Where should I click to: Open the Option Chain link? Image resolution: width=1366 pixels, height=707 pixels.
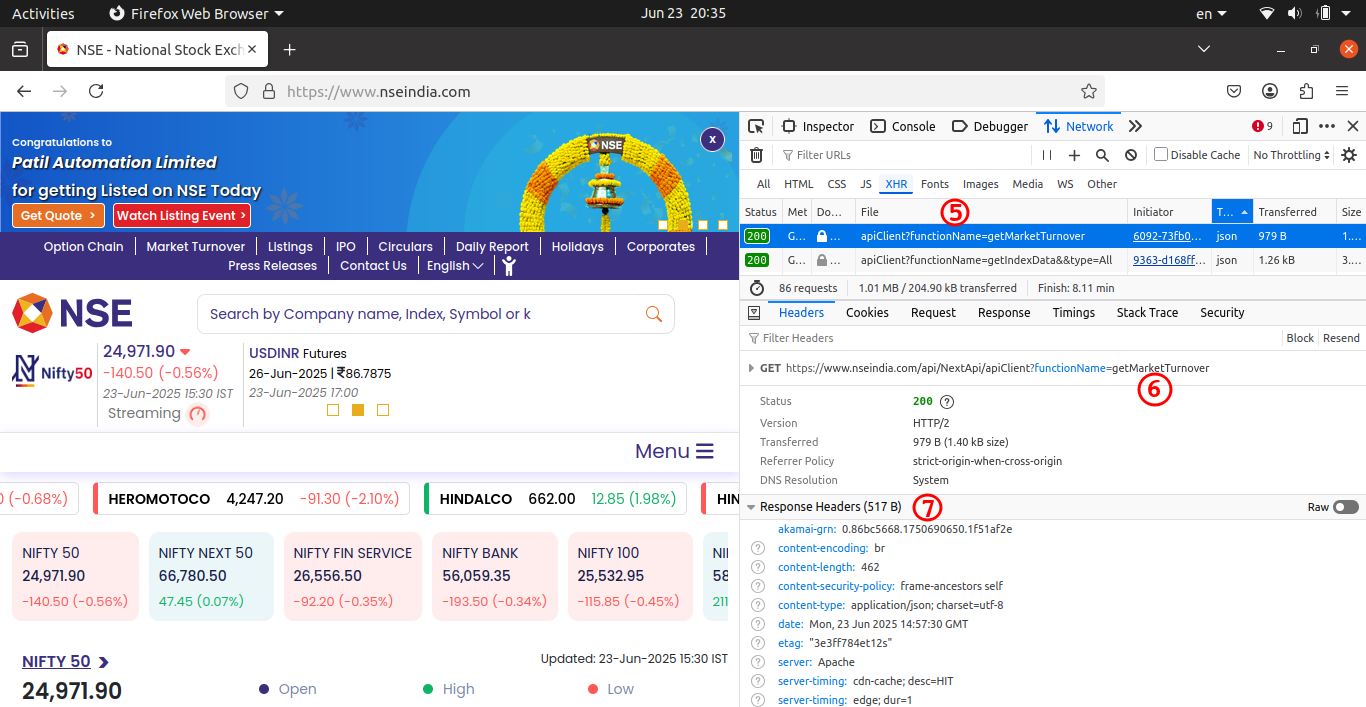[x=84, y=247]
